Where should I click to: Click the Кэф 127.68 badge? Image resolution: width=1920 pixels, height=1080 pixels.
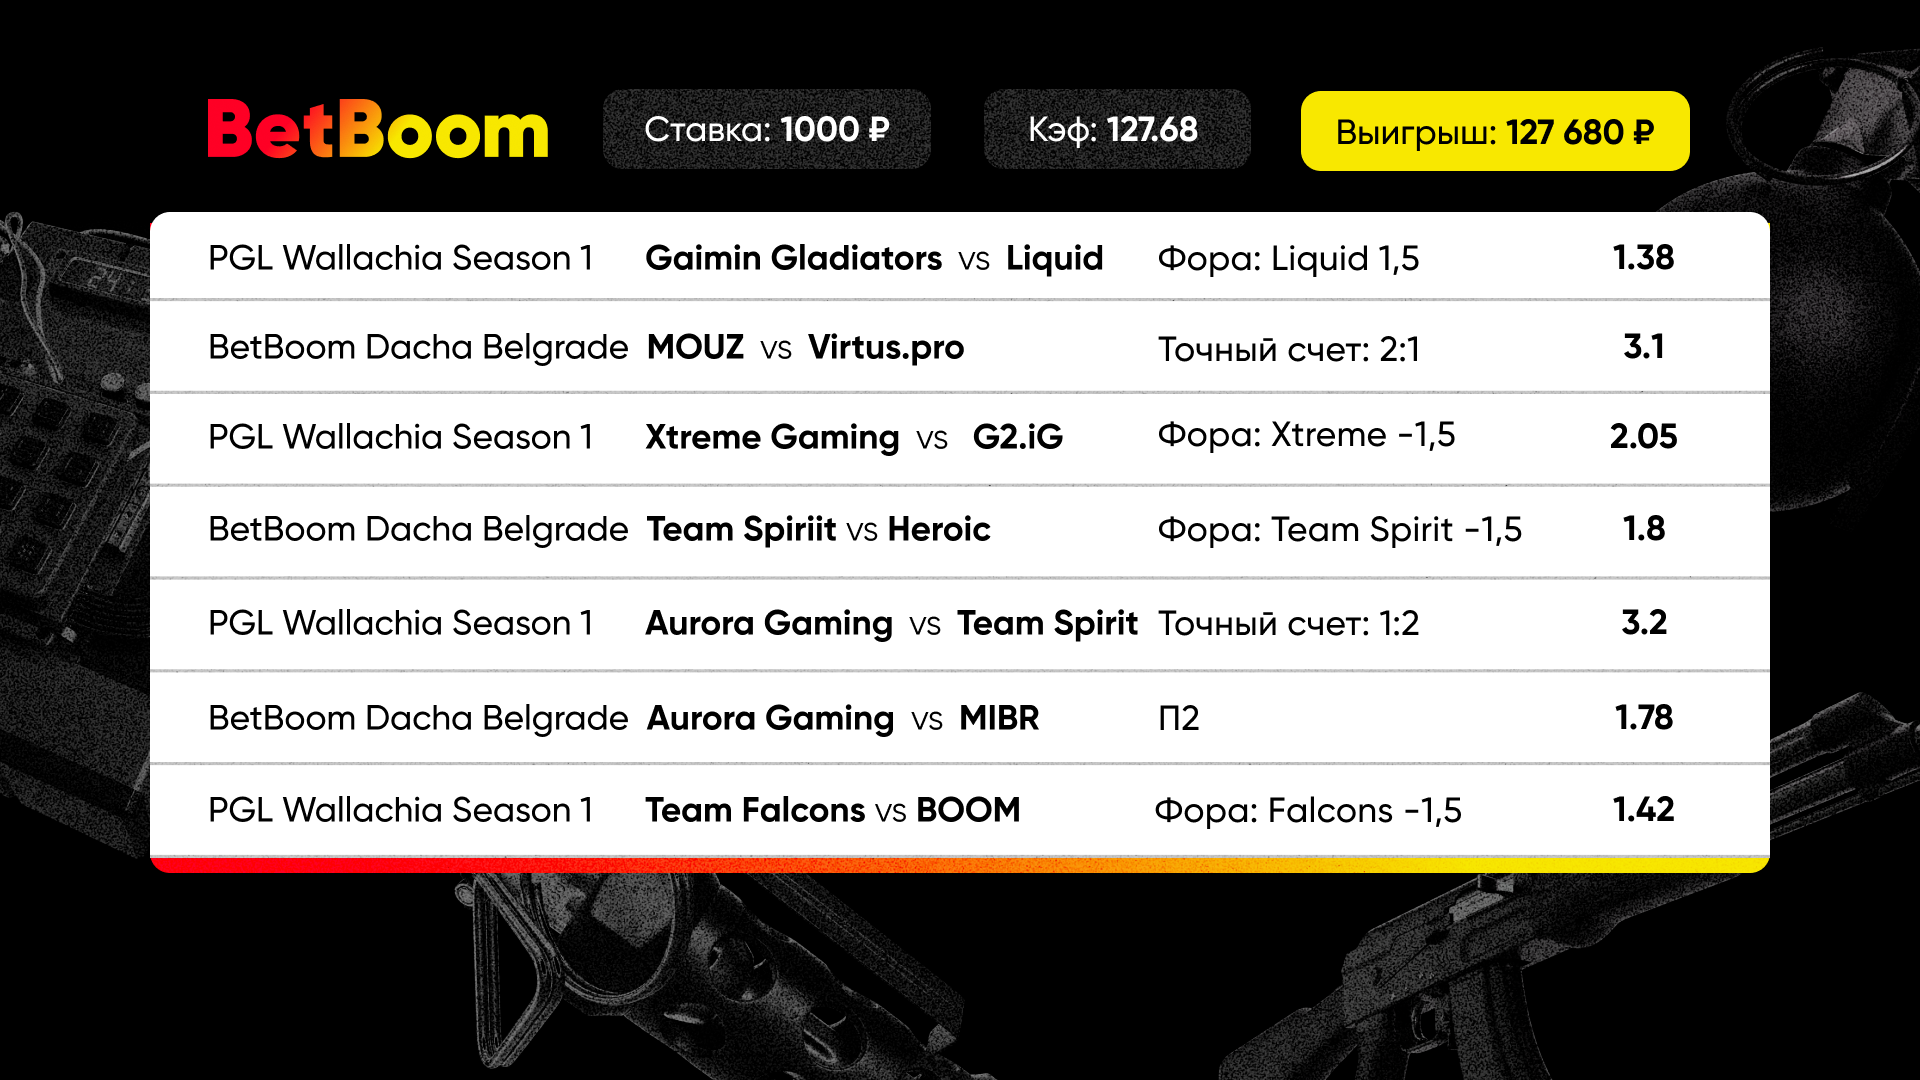coord(1117,129)
